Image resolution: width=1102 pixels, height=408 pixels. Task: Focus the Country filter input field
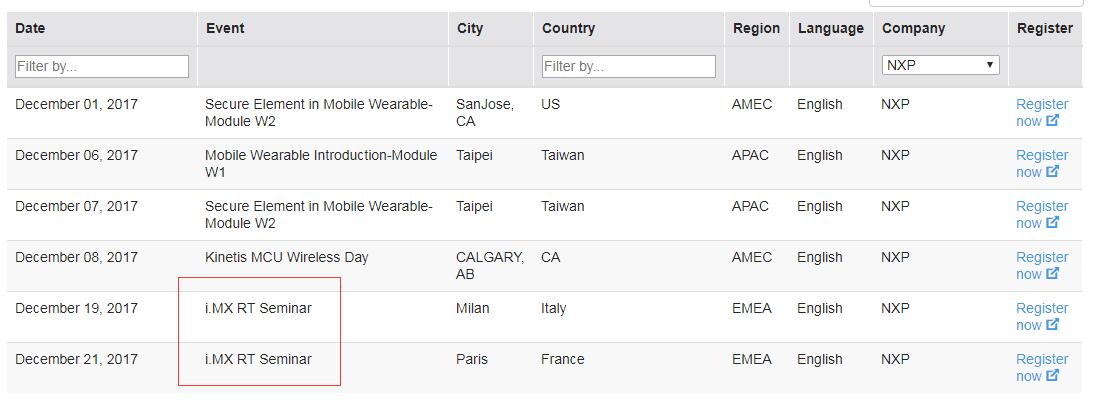628,67
